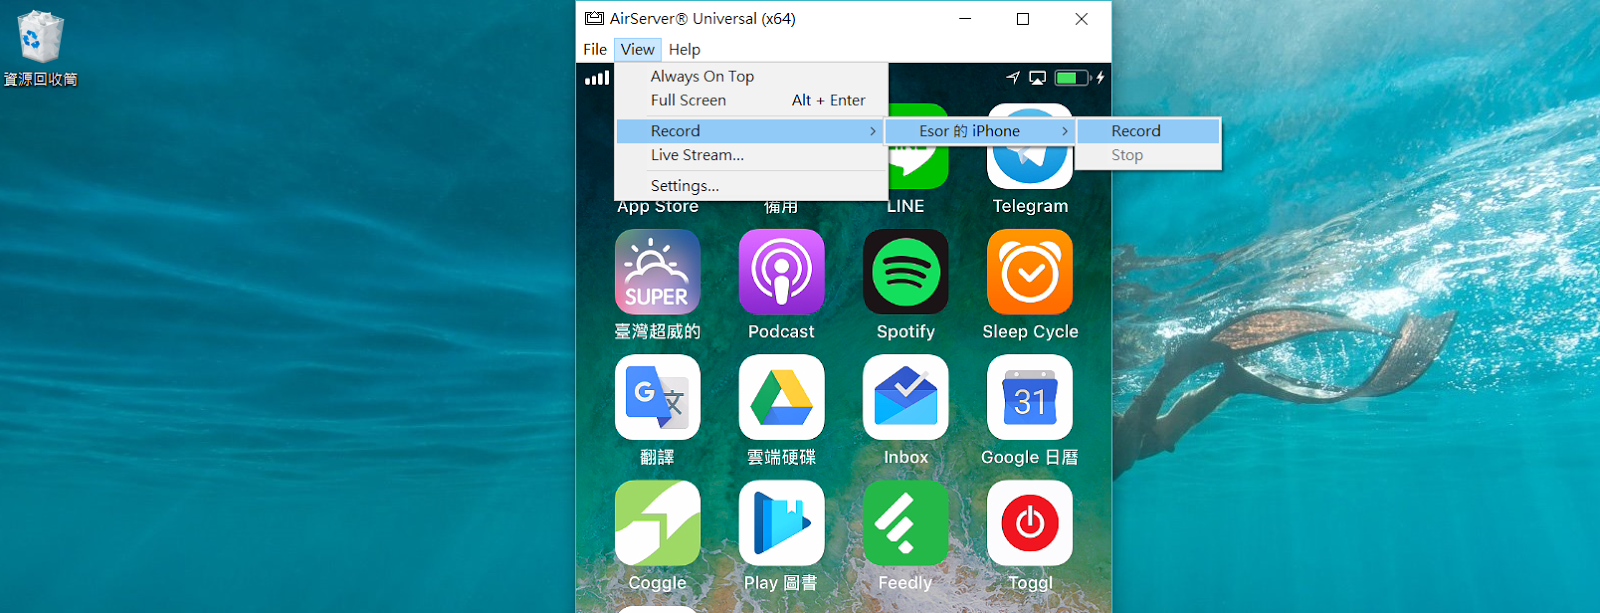1600x613 pixels.
Task: Open Google Drive 雲端硬碟 app
Action: click(781, 397)
